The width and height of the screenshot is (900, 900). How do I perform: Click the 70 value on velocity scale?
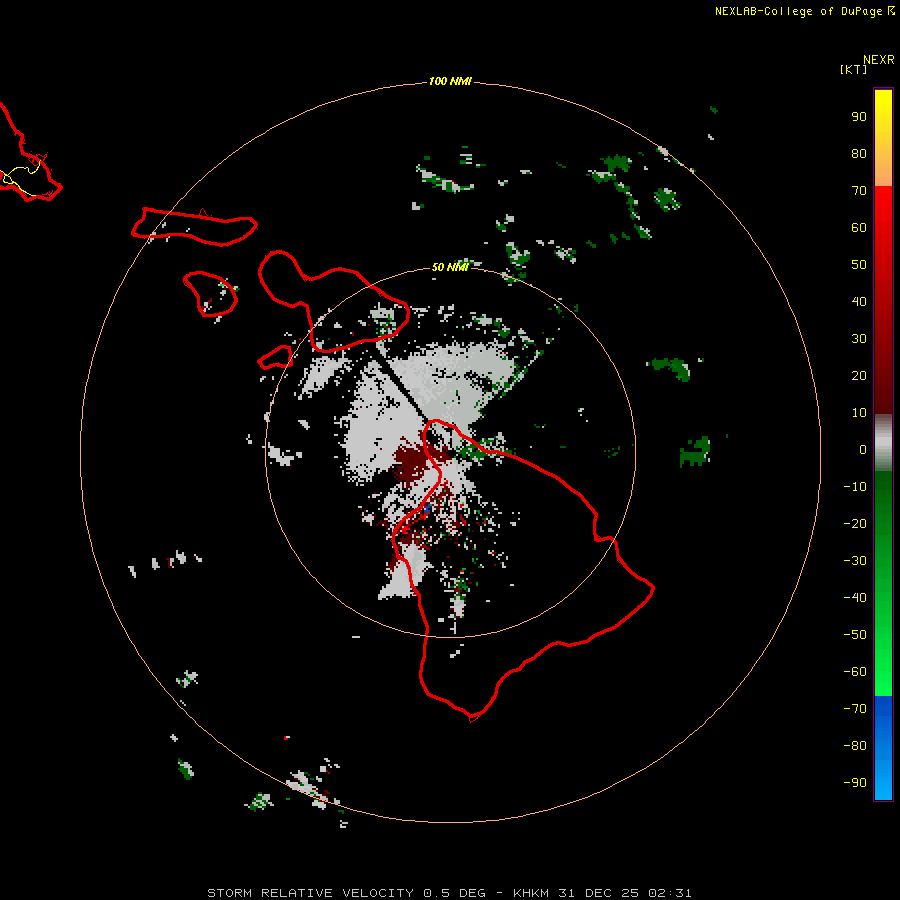pyautogui.click(x=859, y=191)
